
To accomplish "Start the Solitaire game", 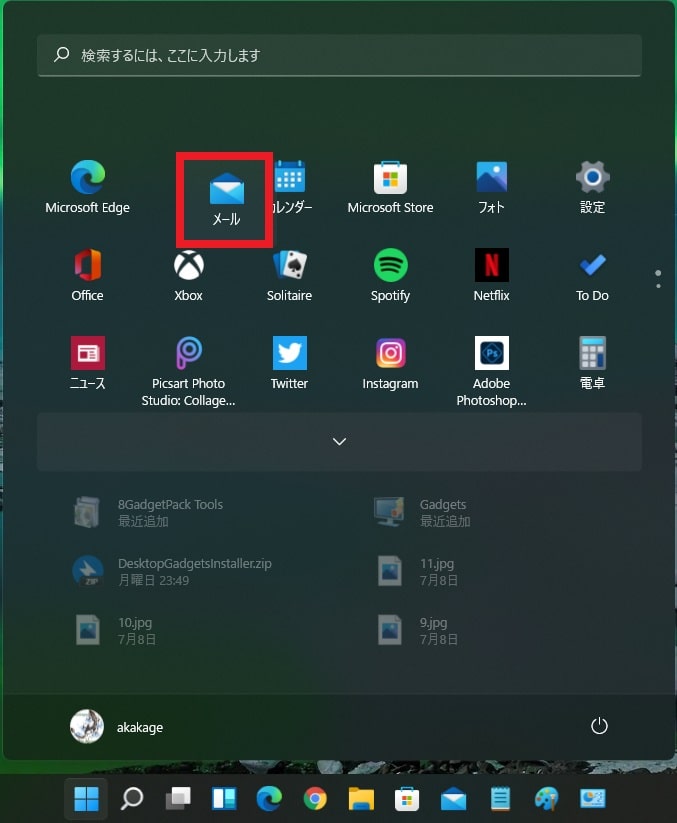I will tap(289, 276).
